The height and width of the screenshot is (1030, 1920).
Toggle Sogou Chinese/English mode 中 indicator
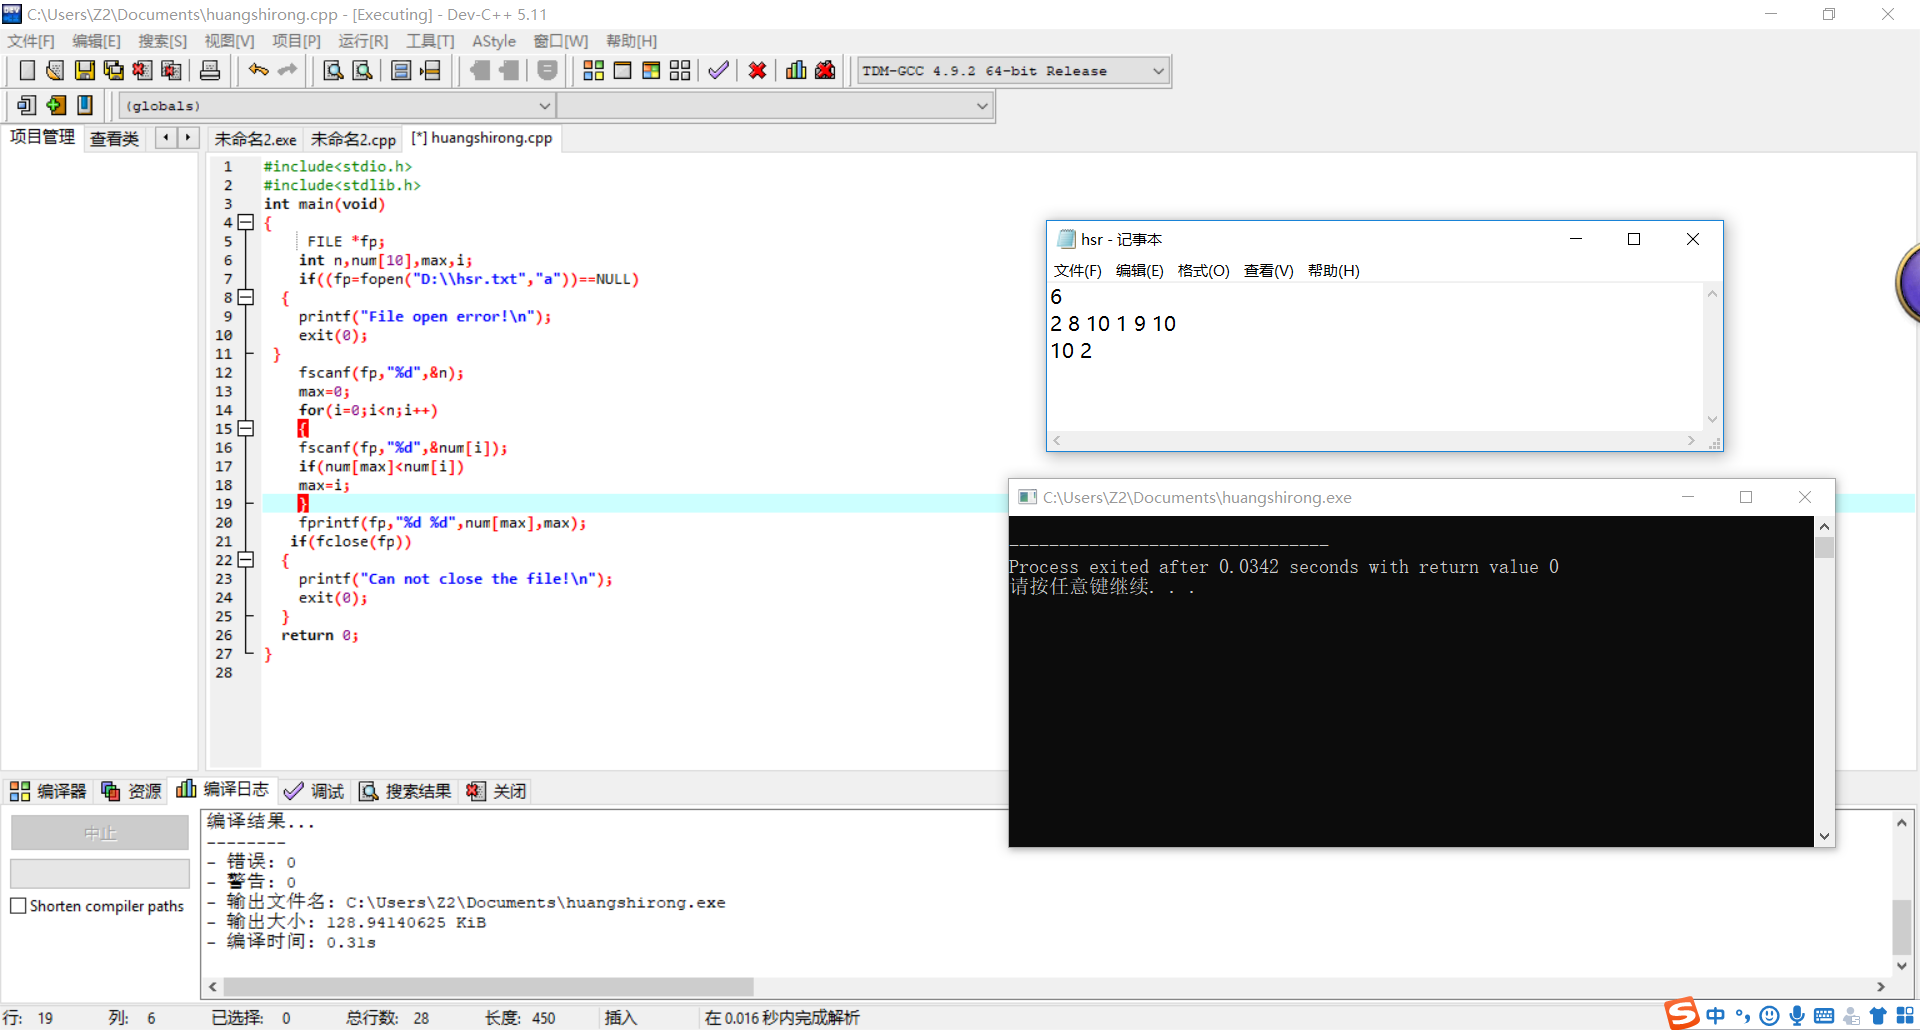point(1716,1016)
